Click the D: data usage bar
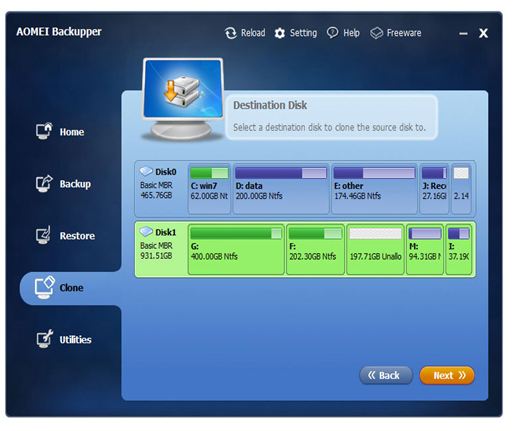523x431 pixels. click(281, 173)
